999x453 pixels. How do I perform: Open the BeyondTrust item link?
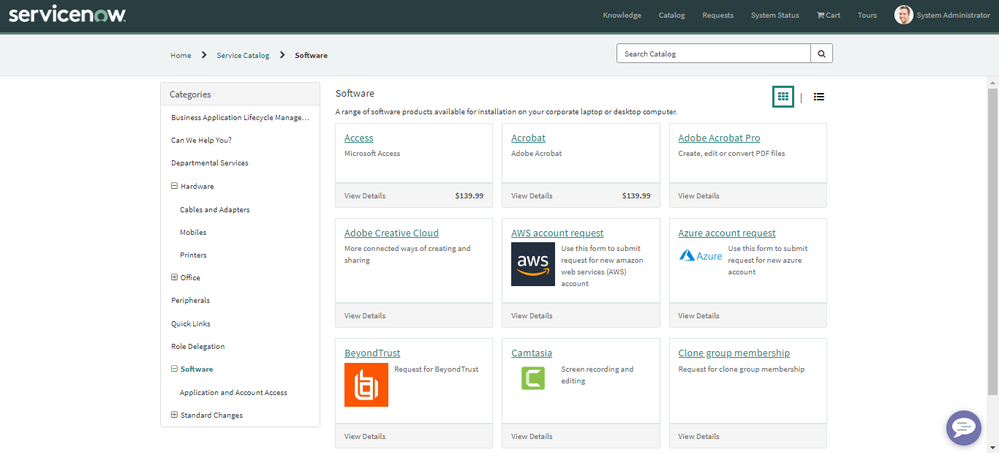point(372,353)
